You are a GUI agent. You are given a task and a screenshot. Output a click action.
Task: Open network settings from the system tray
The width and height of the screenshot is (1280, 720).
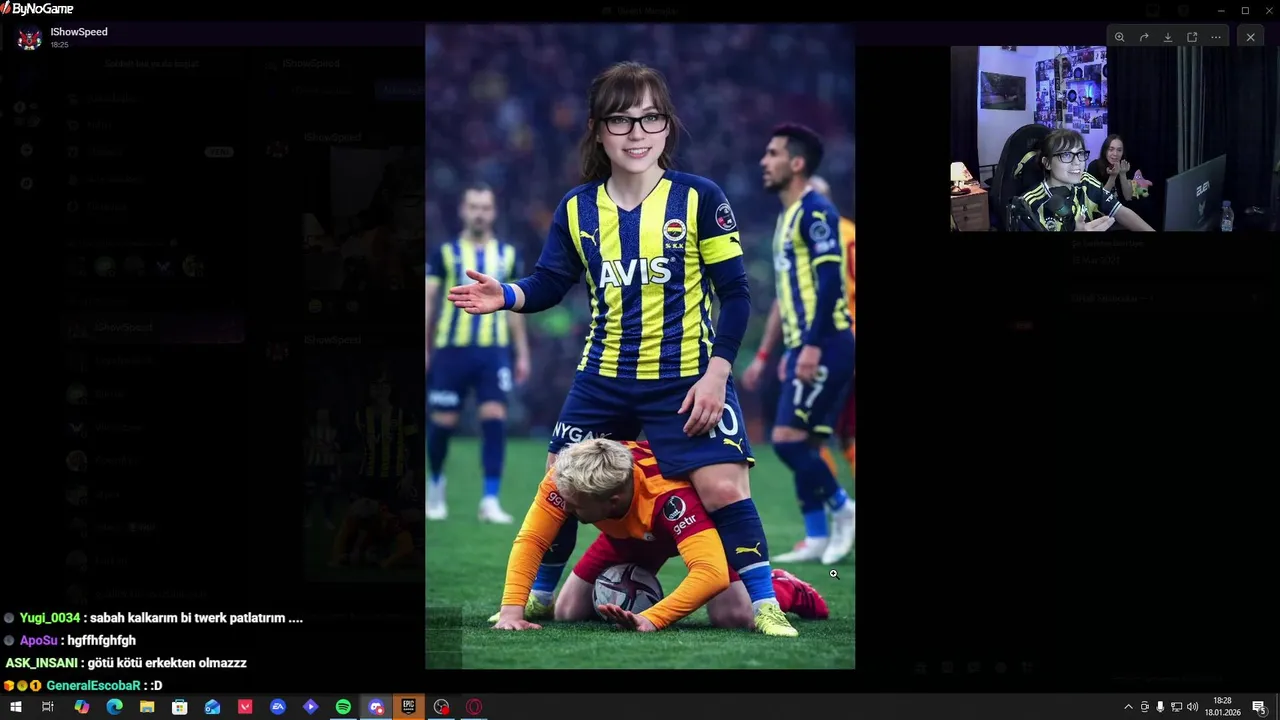click(x=1176, y=707)
